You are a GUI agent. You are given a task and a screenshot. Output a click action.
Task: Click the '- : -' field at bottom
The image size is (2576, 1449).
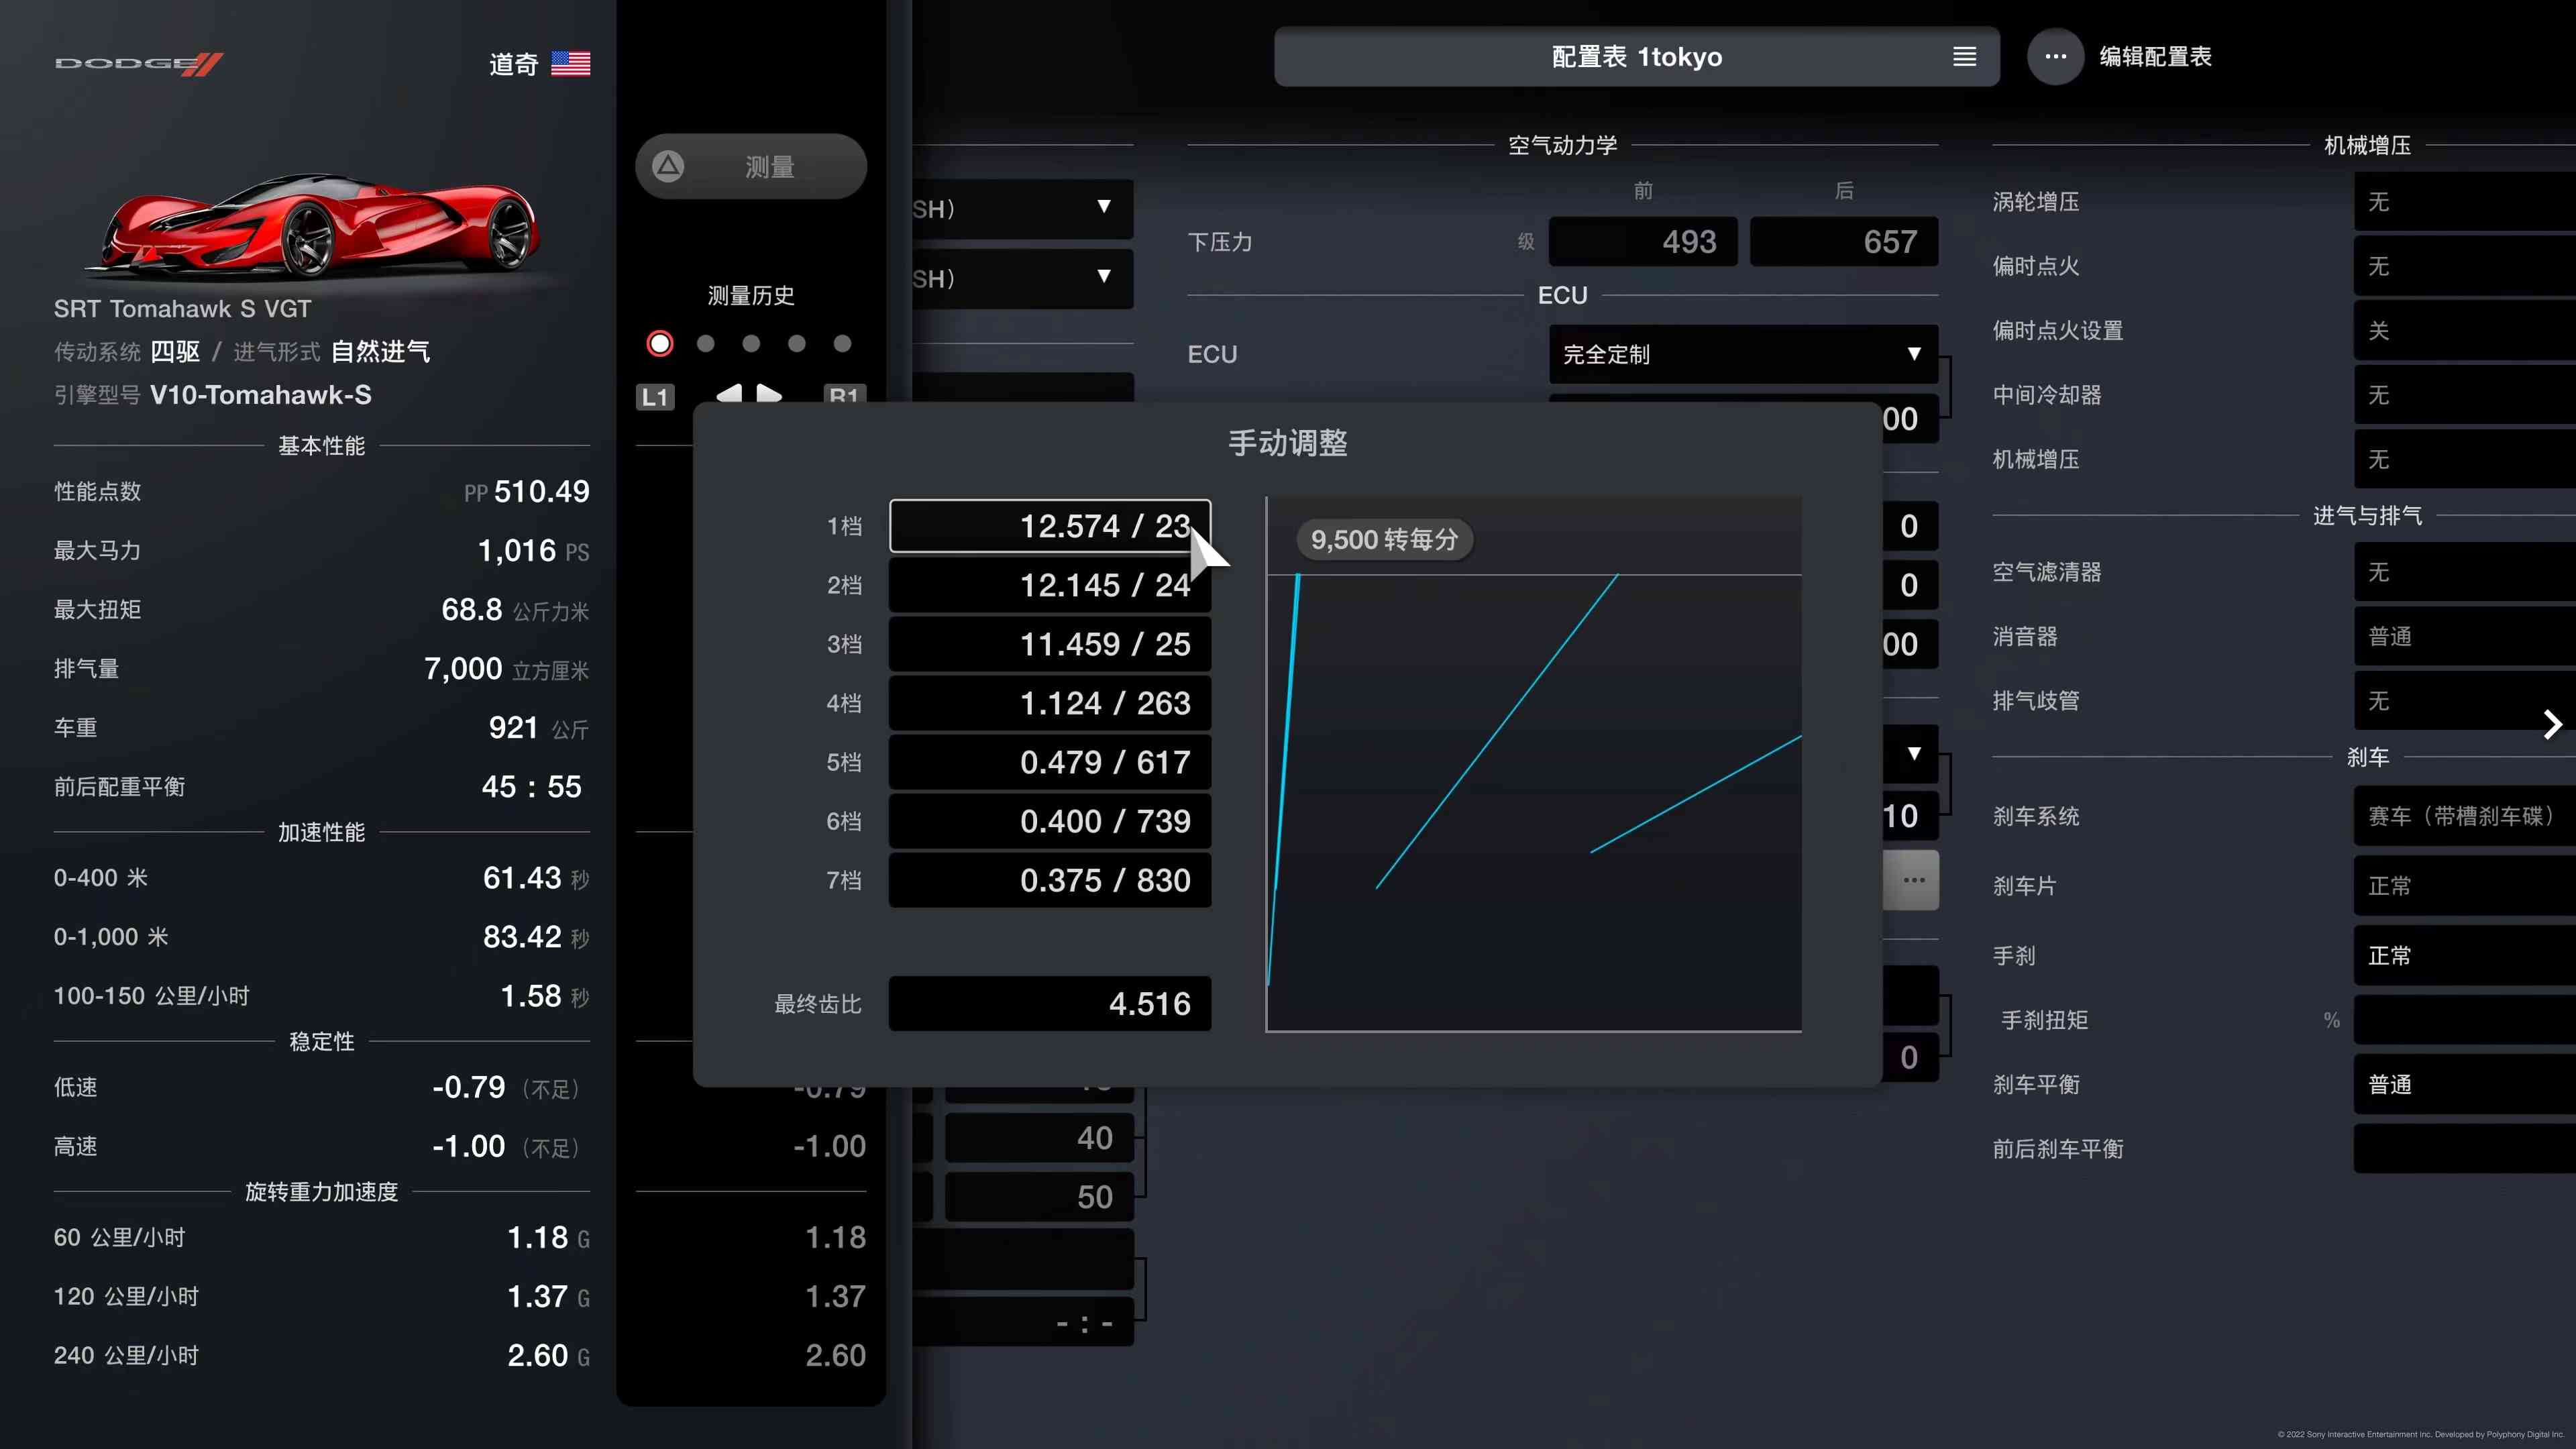point(1023,1323)
